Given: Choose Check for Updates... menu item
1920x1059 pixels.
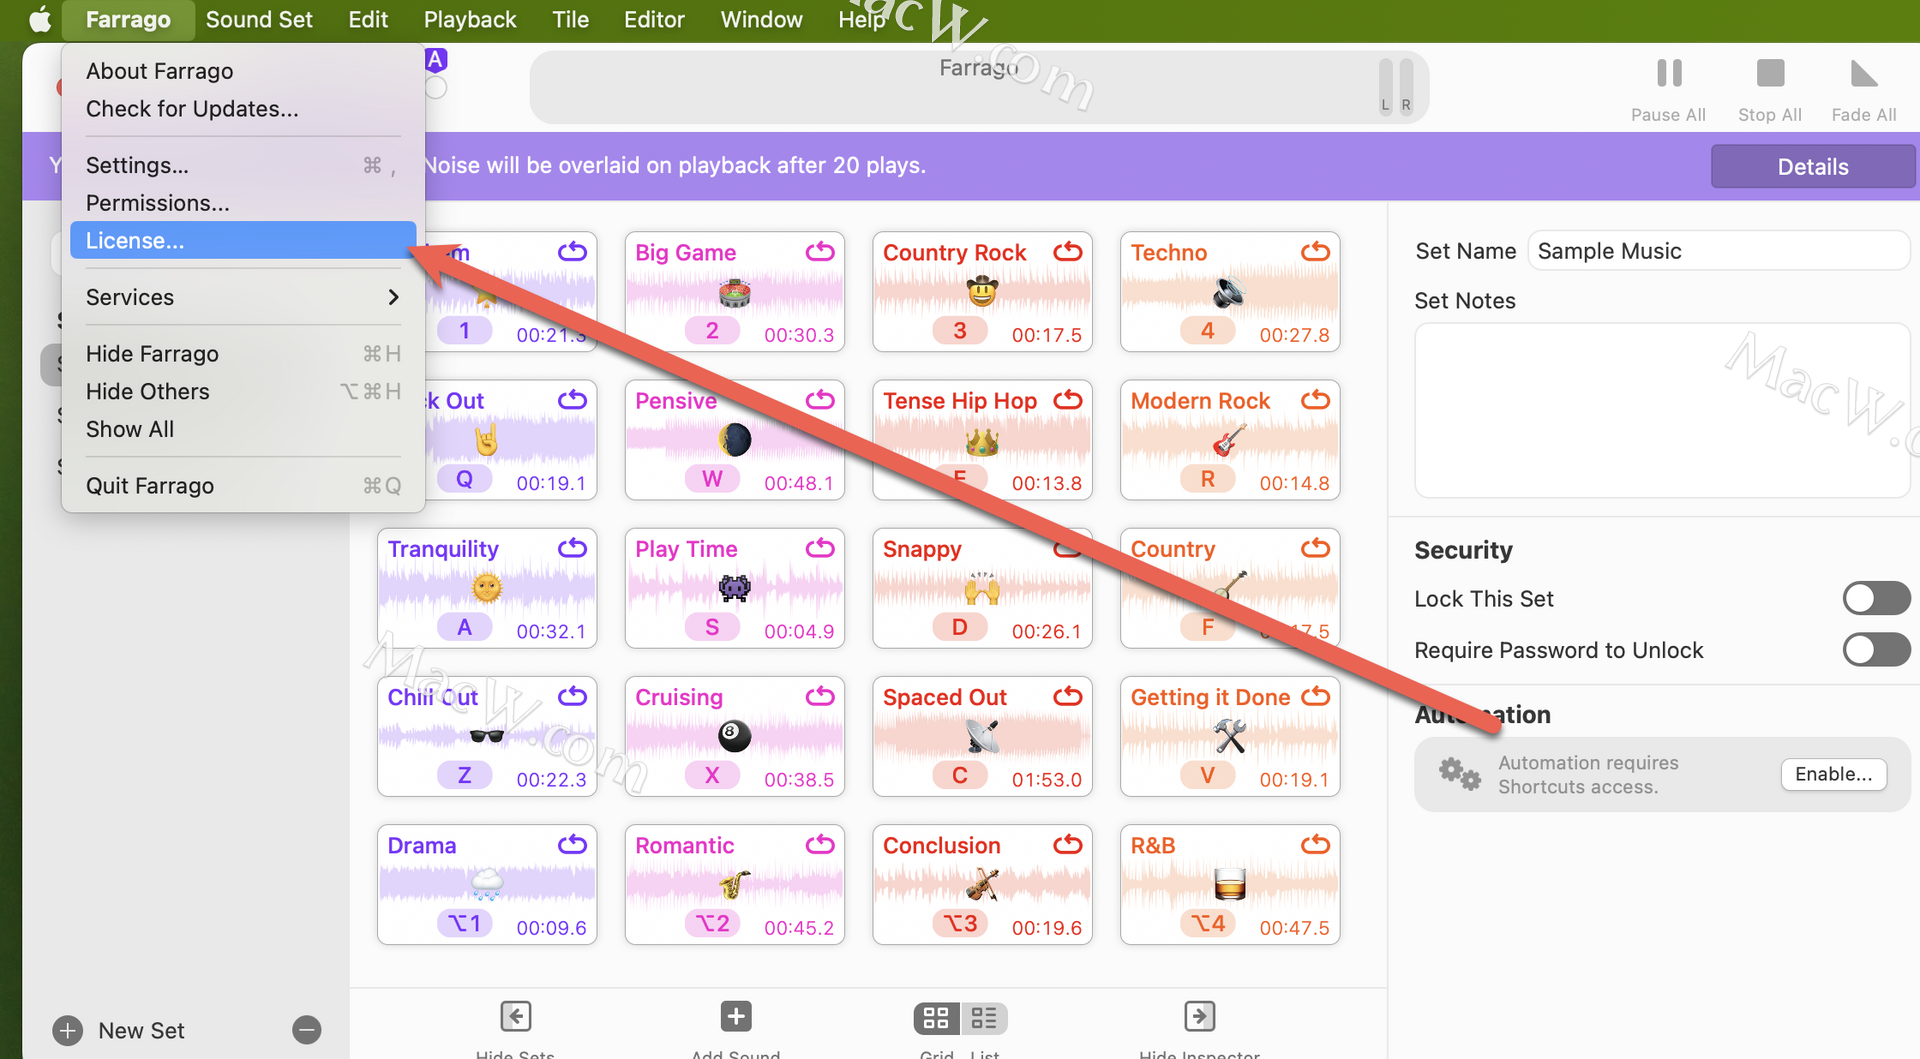Looking at the screenshot, I should (192, 109).
